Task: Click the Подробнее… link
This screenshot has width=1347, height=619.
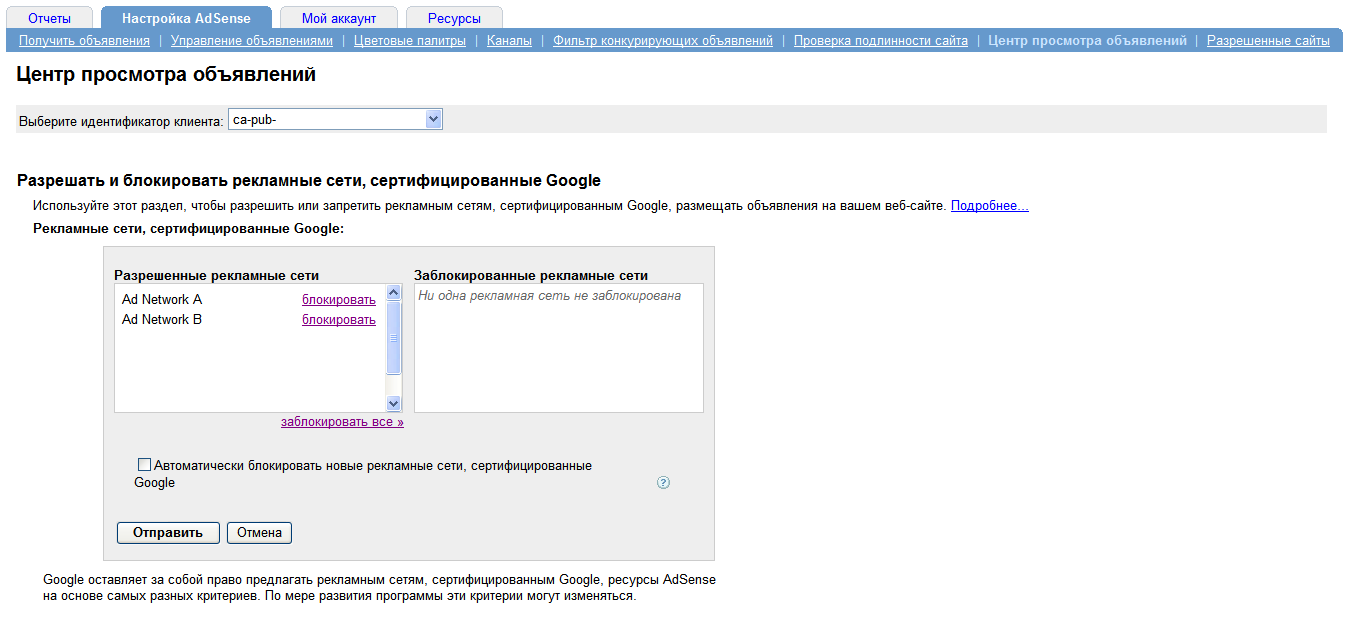Action: [989, 206]
